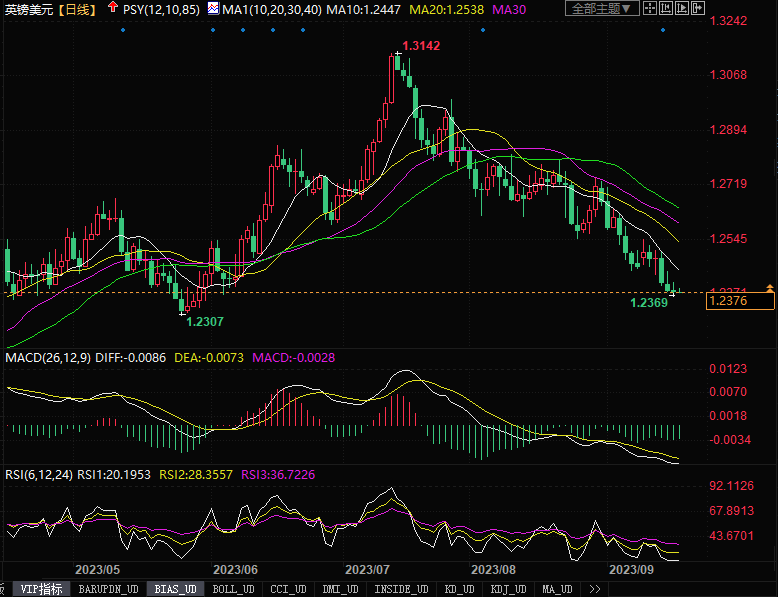The height and width of the screenshot is (597, 778).
Task: Click the MA1 indicator settings icon
Action: coord(213,9)
